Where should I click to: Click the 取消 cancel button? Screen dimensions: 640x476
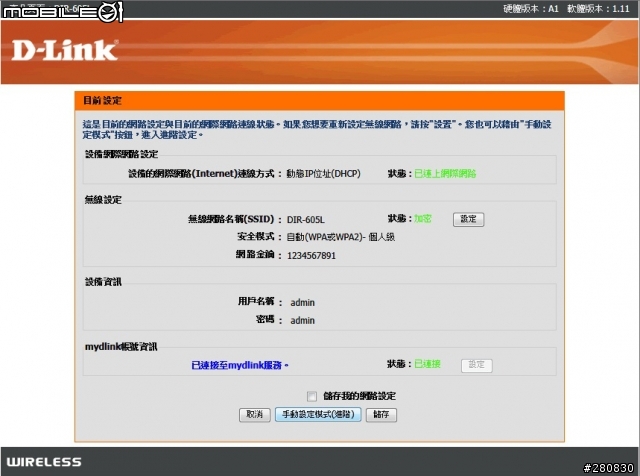[254, 415]
